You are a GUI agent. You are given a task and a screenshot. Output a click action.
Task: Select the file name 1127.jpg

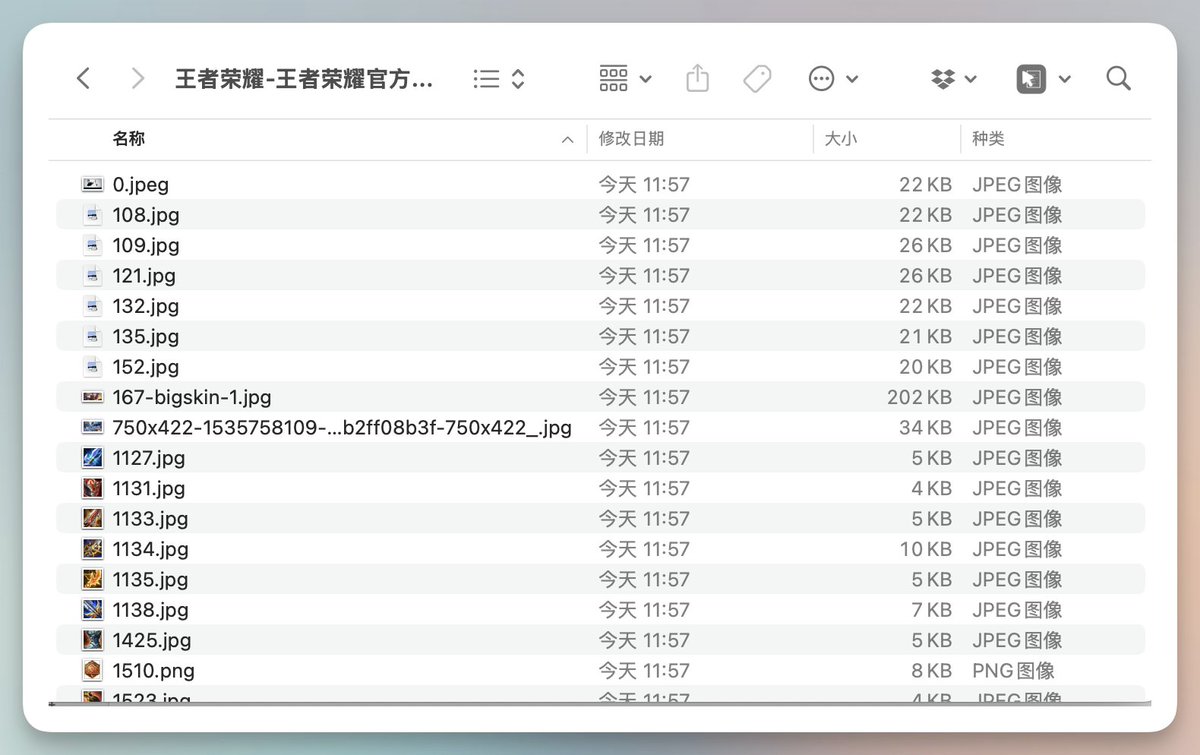coord(149,458)
